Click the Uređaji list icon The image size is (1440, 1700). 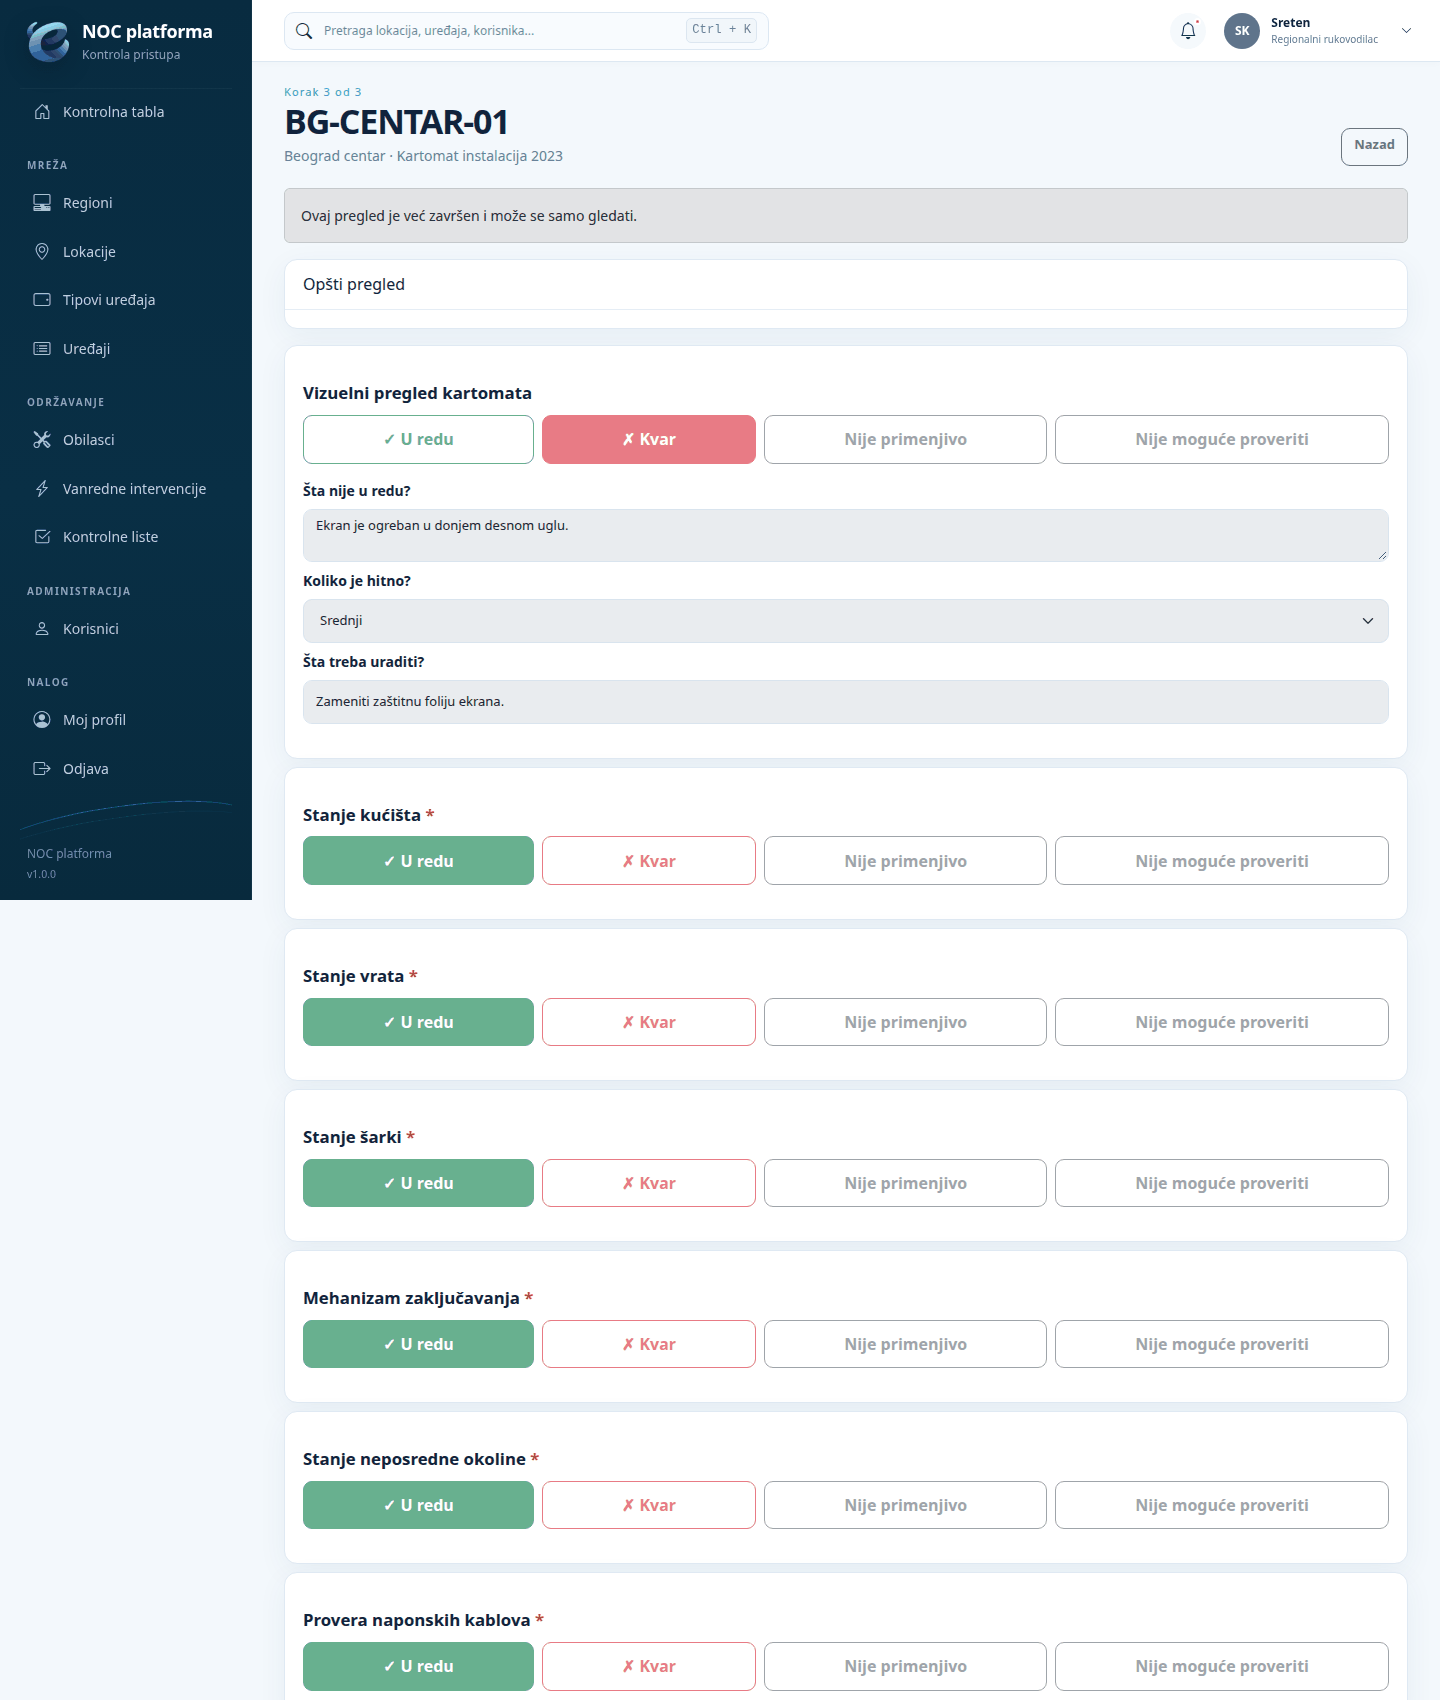point(42,349)
